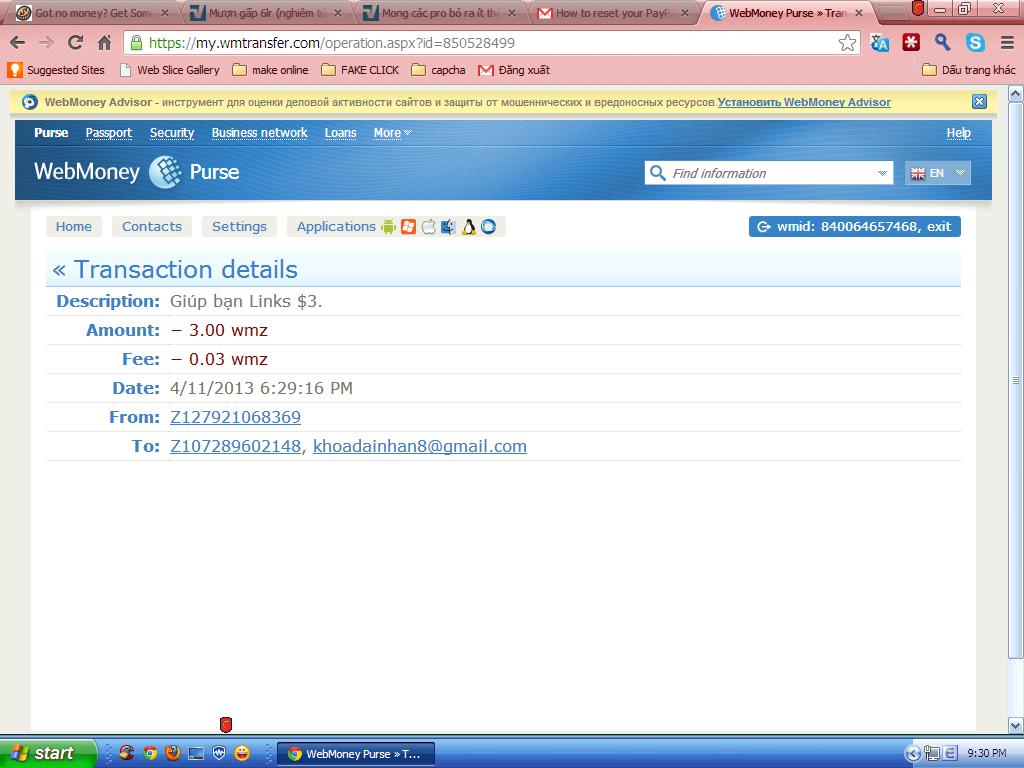Show desktop from the quick launch bar
This screenshot has width=1024, height=768.
tap(196, 753)
